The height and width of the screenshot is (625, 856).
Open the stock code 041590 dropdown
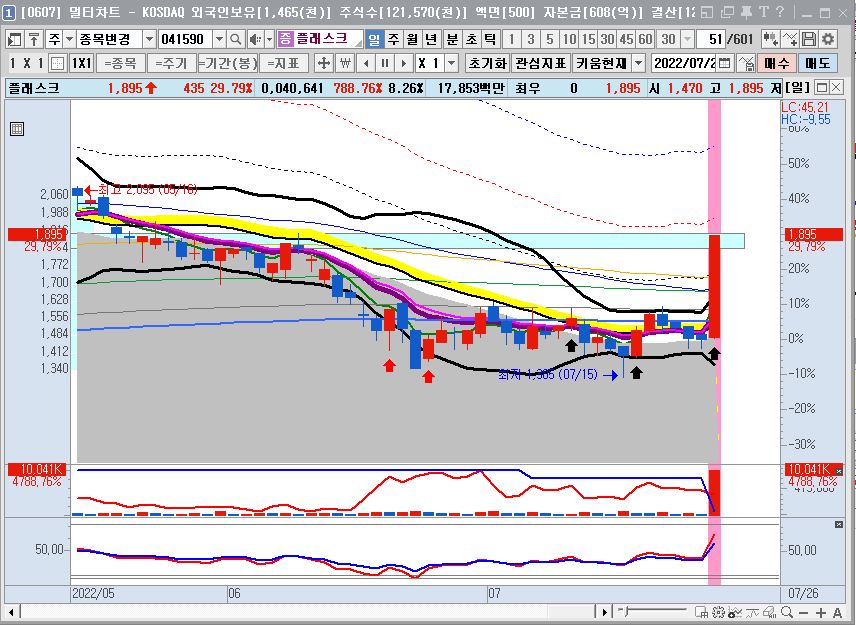coord(219,39)
